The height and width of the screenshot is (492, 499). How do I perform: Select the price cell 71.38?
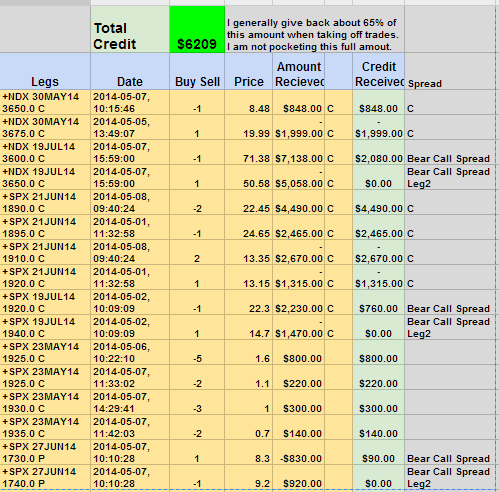(x=249, y=152)
